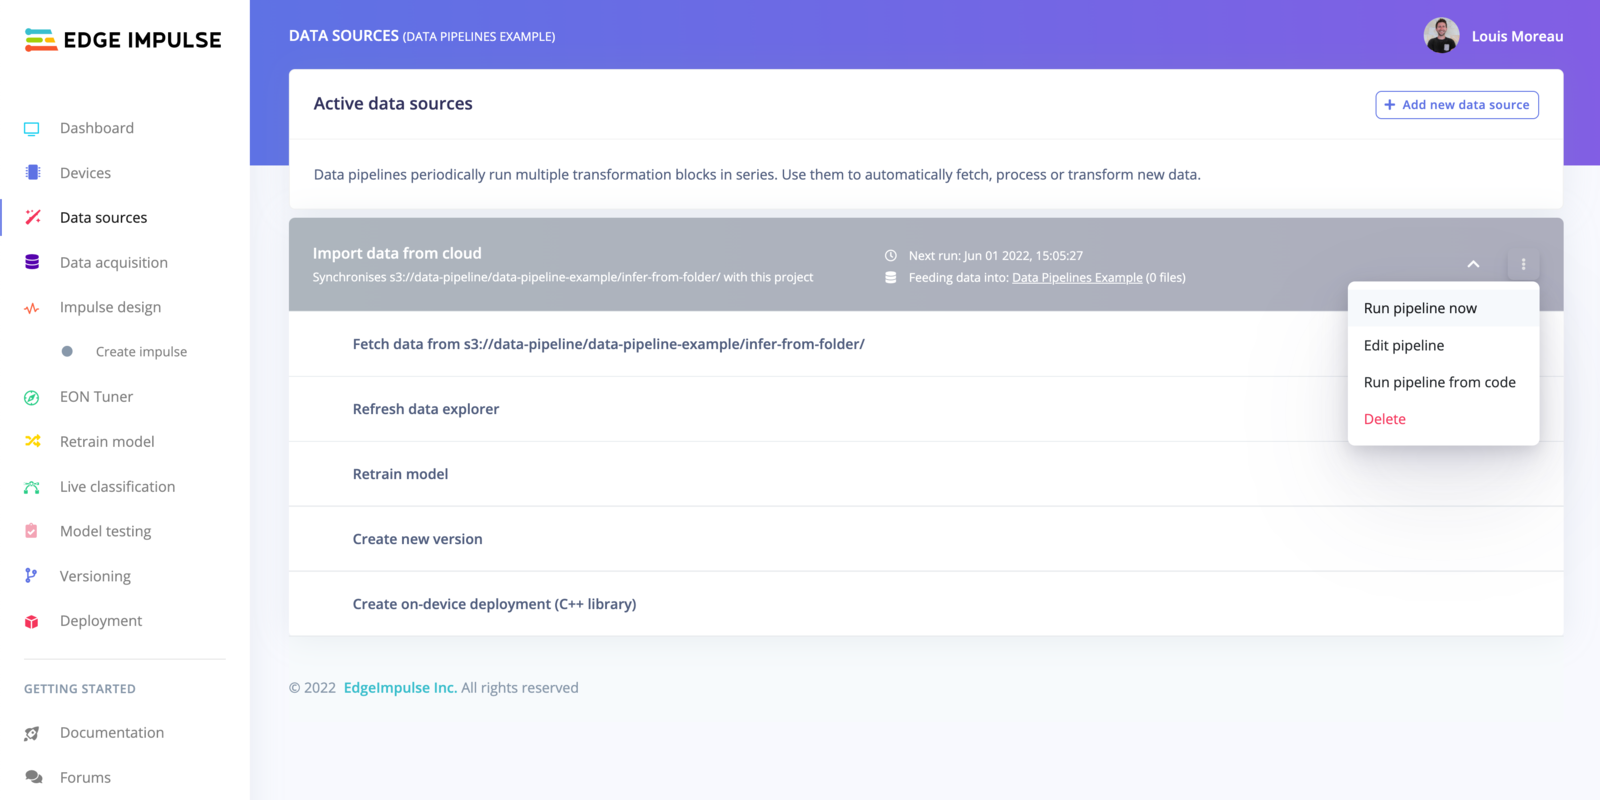Click the Forums chat bubbles icon
The image size is (1600, 800).
(33, 777)
